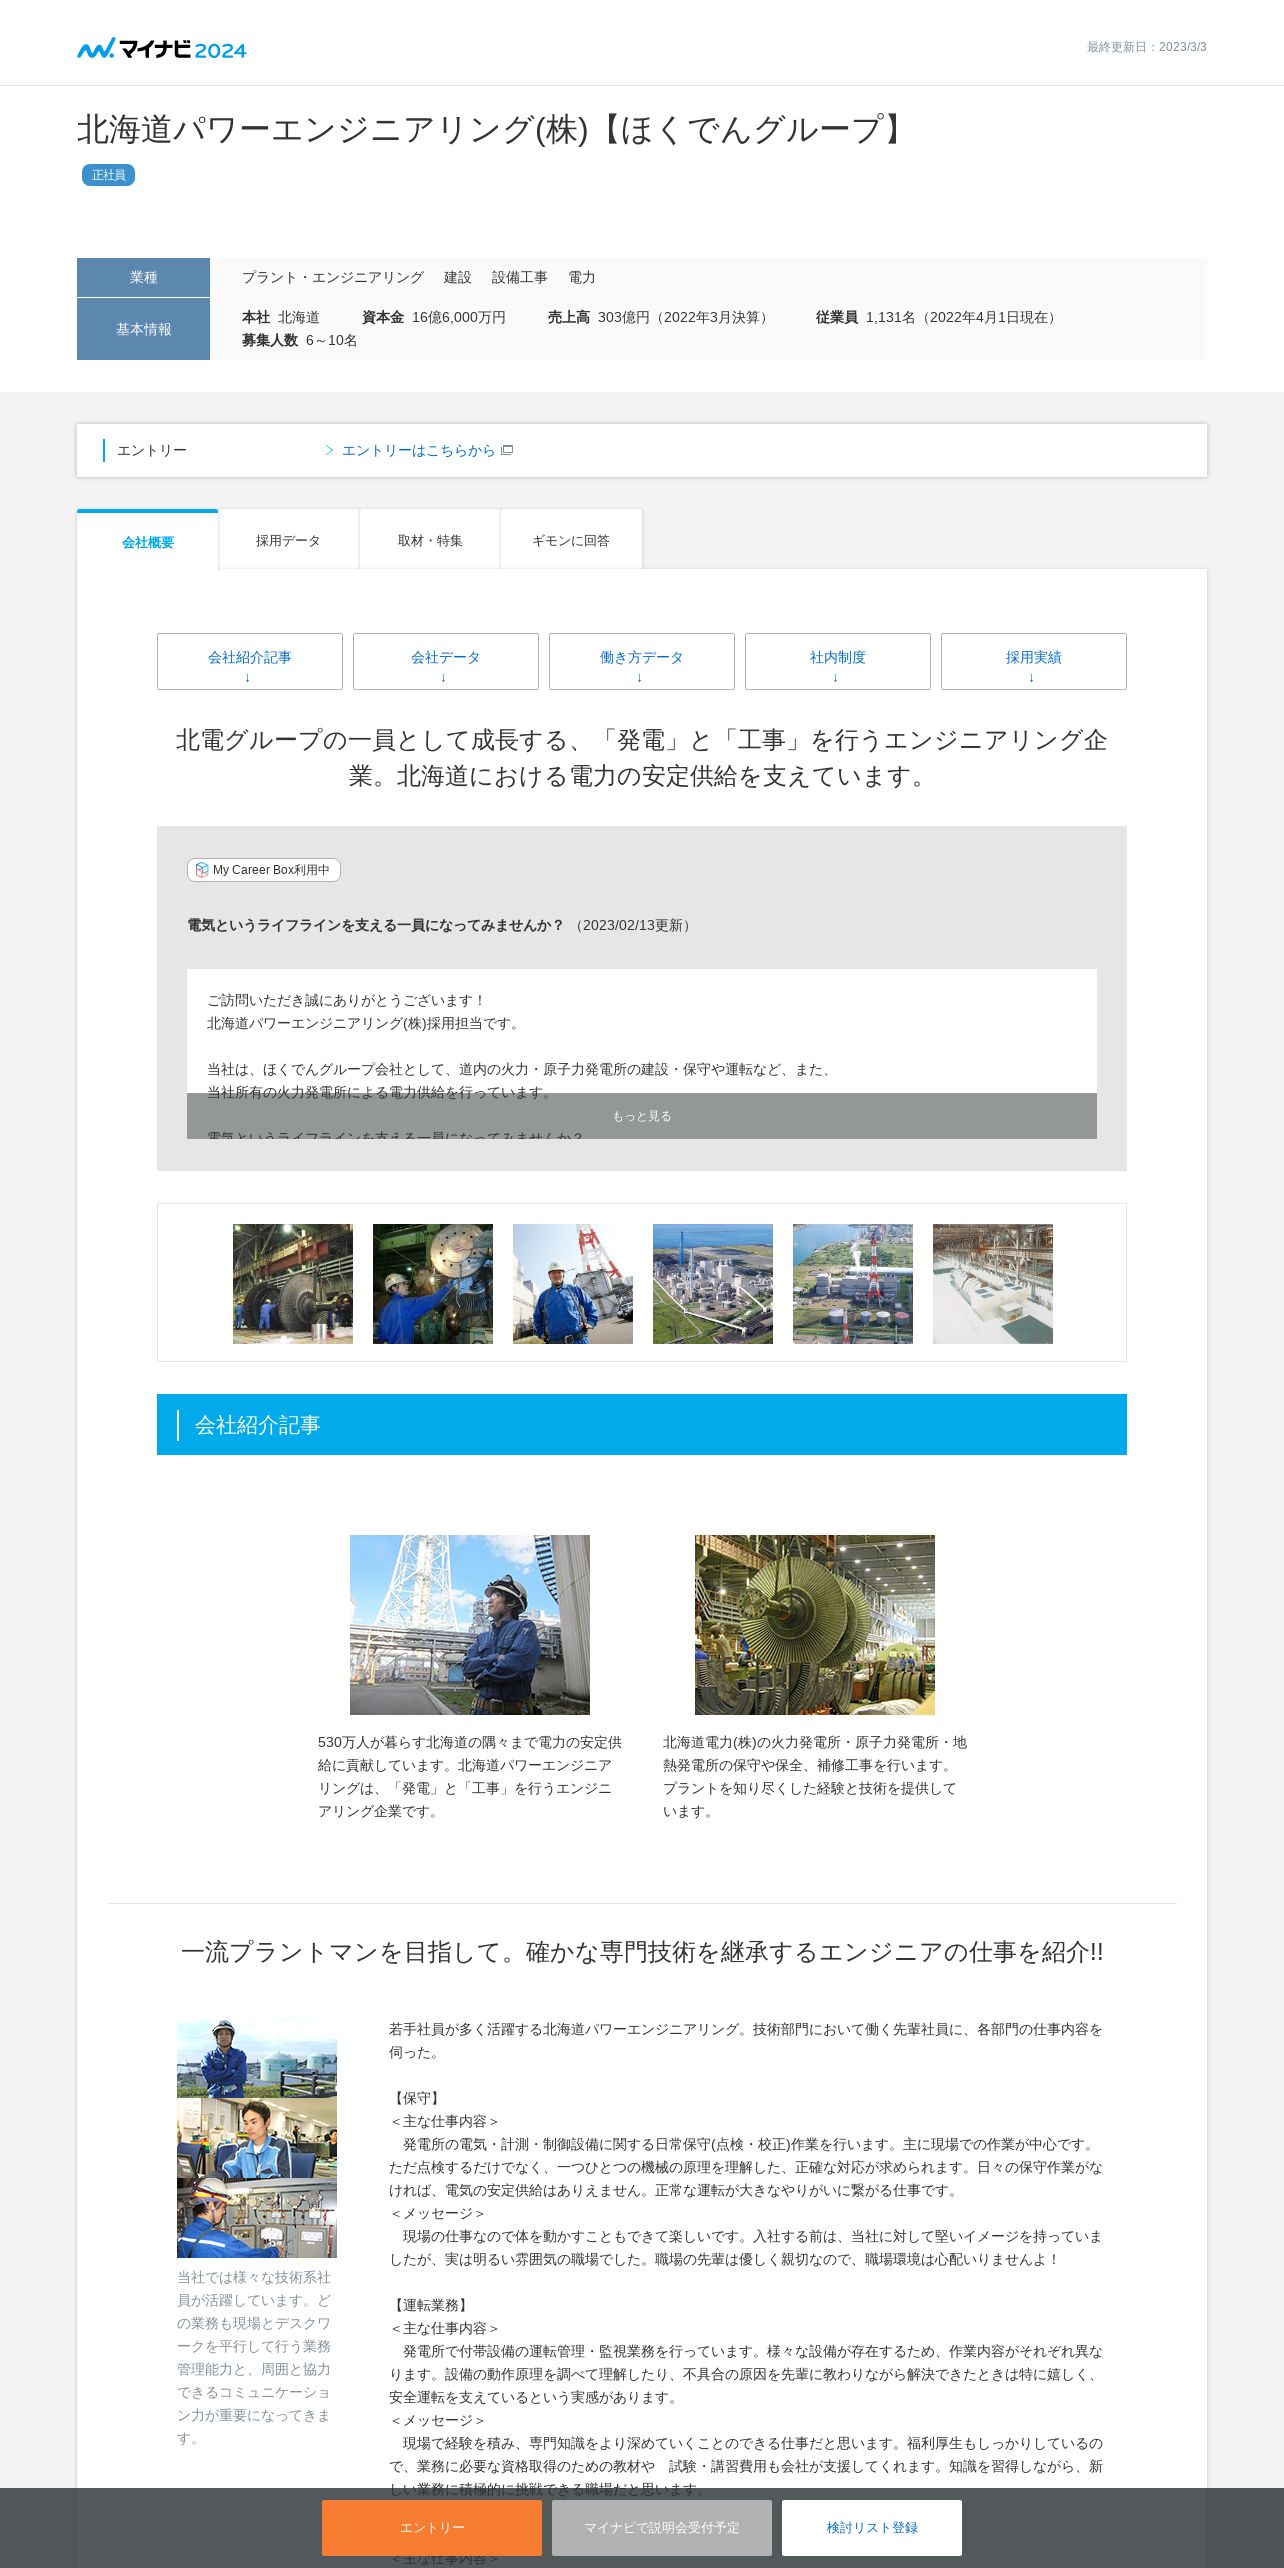Open the エントリーはこちらから link
The image size is (1284, 2568).
pos(419,451)
